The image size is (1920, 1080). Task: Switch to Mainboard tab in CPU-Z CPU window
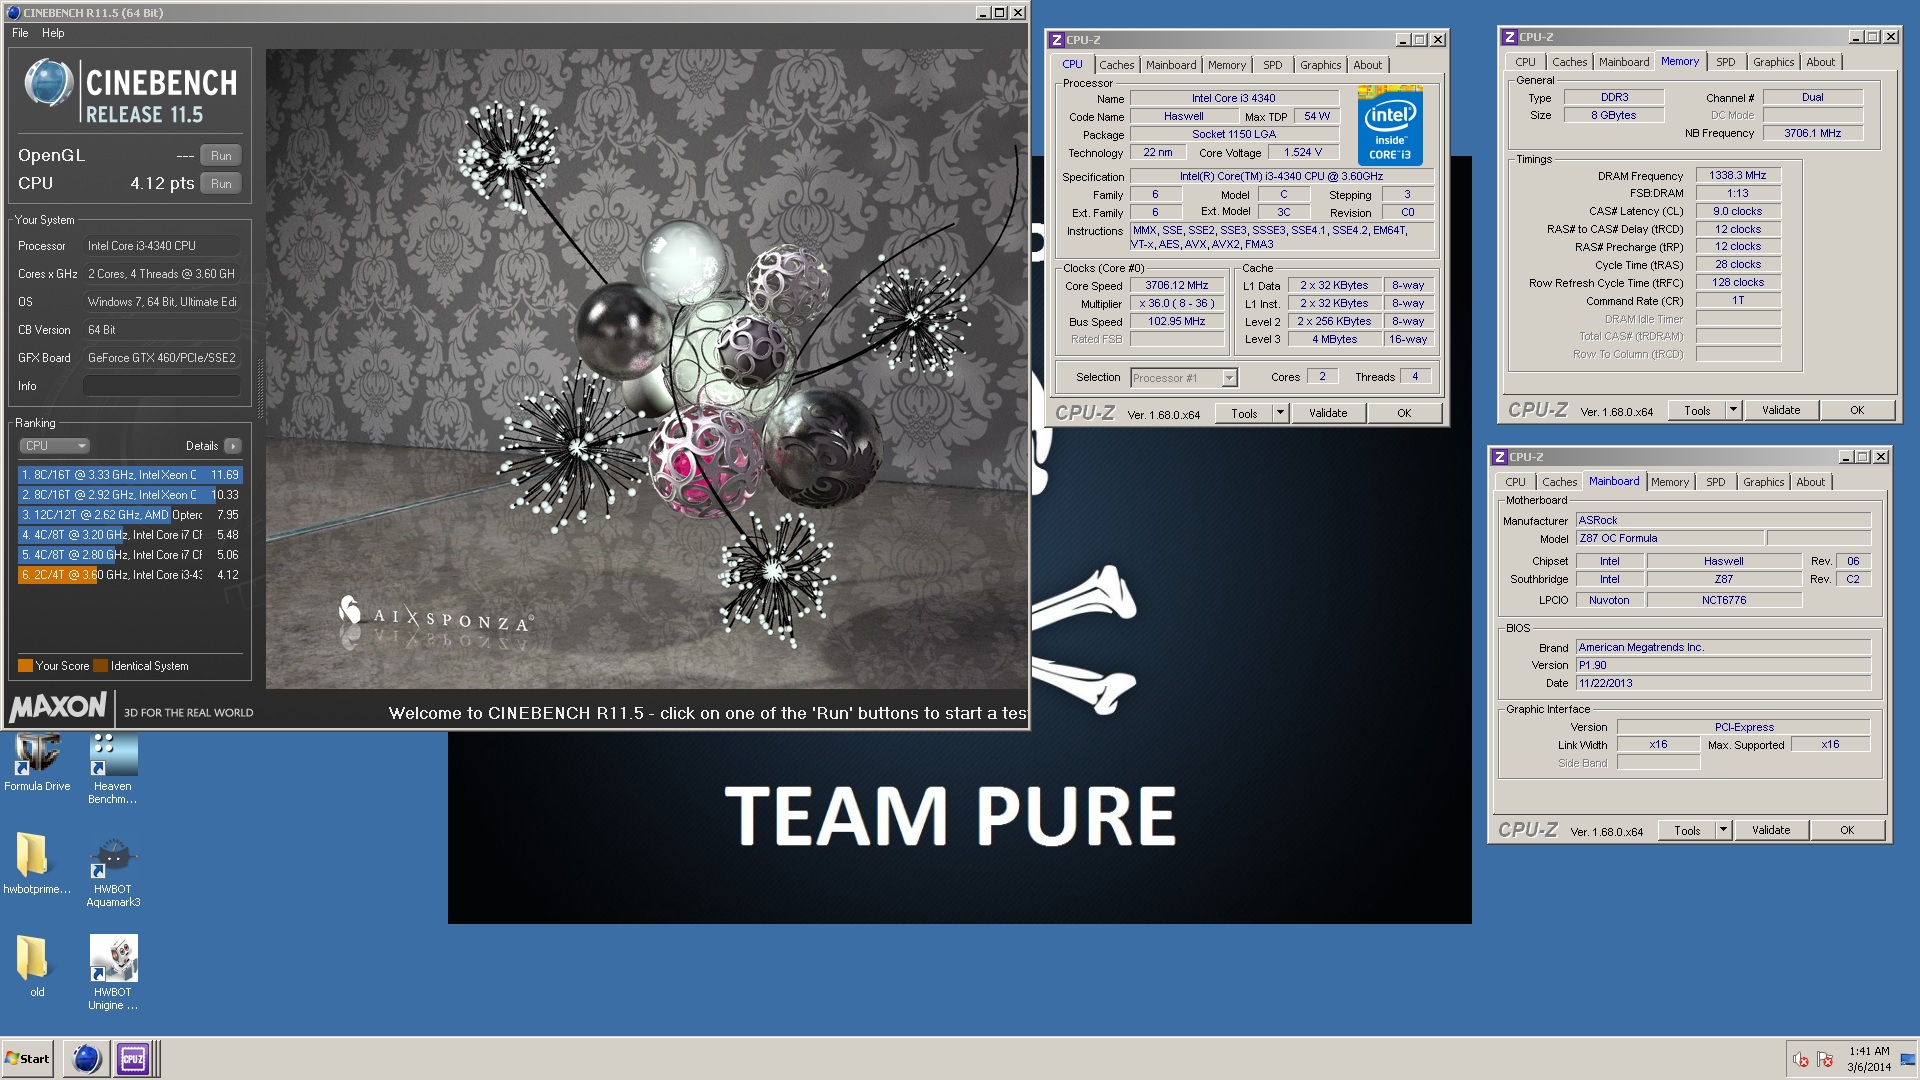coord(1171,65)
